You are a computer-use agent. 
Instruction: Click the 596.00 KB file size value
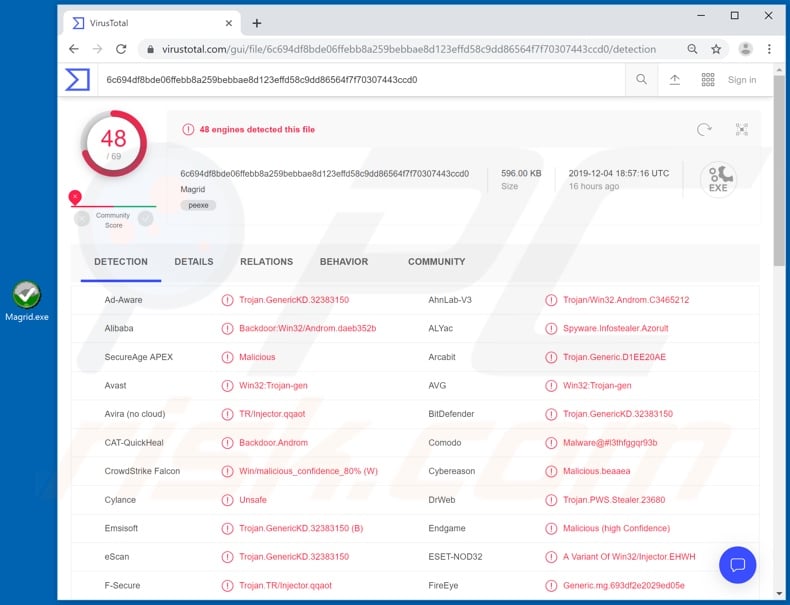(521, 173)
